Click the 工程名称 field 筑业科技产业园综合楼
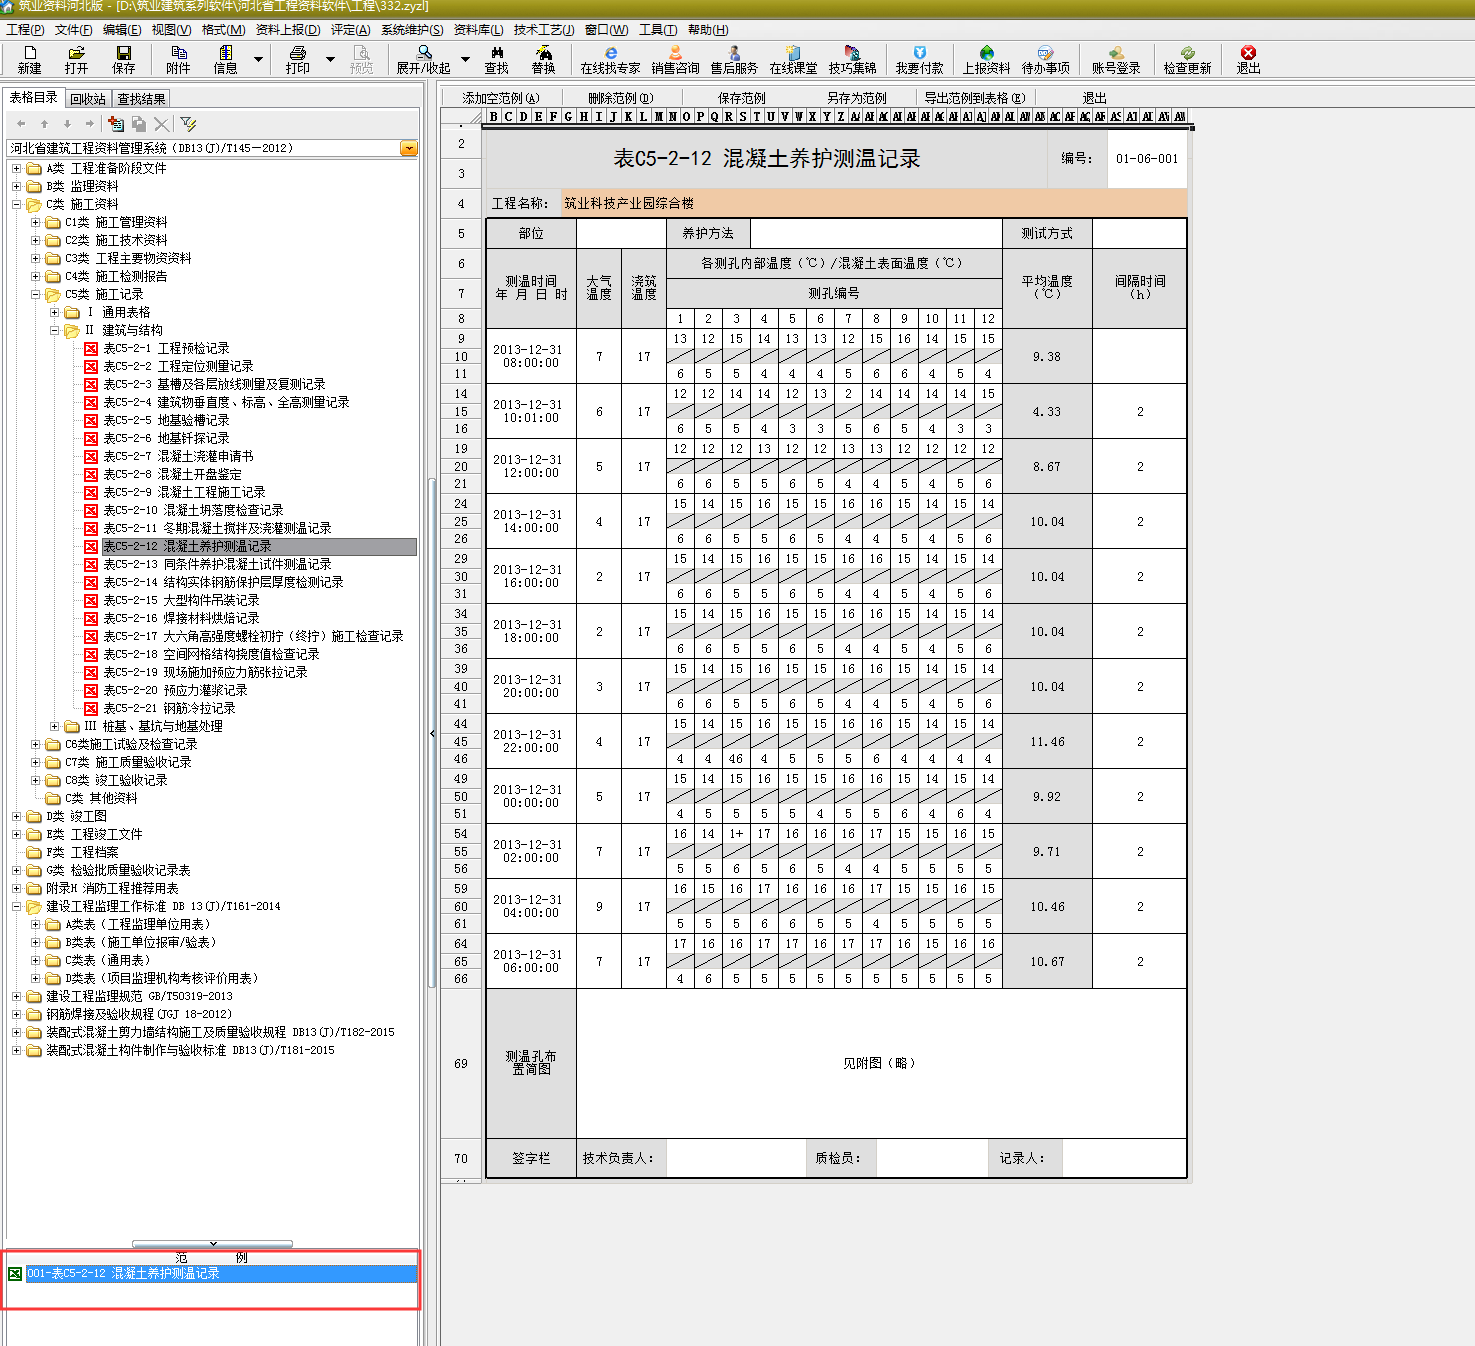1475x1346 pixels. 874,203
